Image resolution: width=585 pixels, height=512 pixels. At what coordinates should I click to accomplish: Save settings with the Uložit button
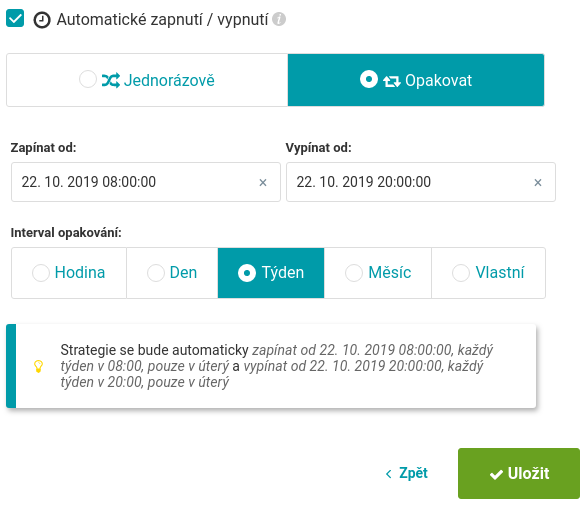519,474
